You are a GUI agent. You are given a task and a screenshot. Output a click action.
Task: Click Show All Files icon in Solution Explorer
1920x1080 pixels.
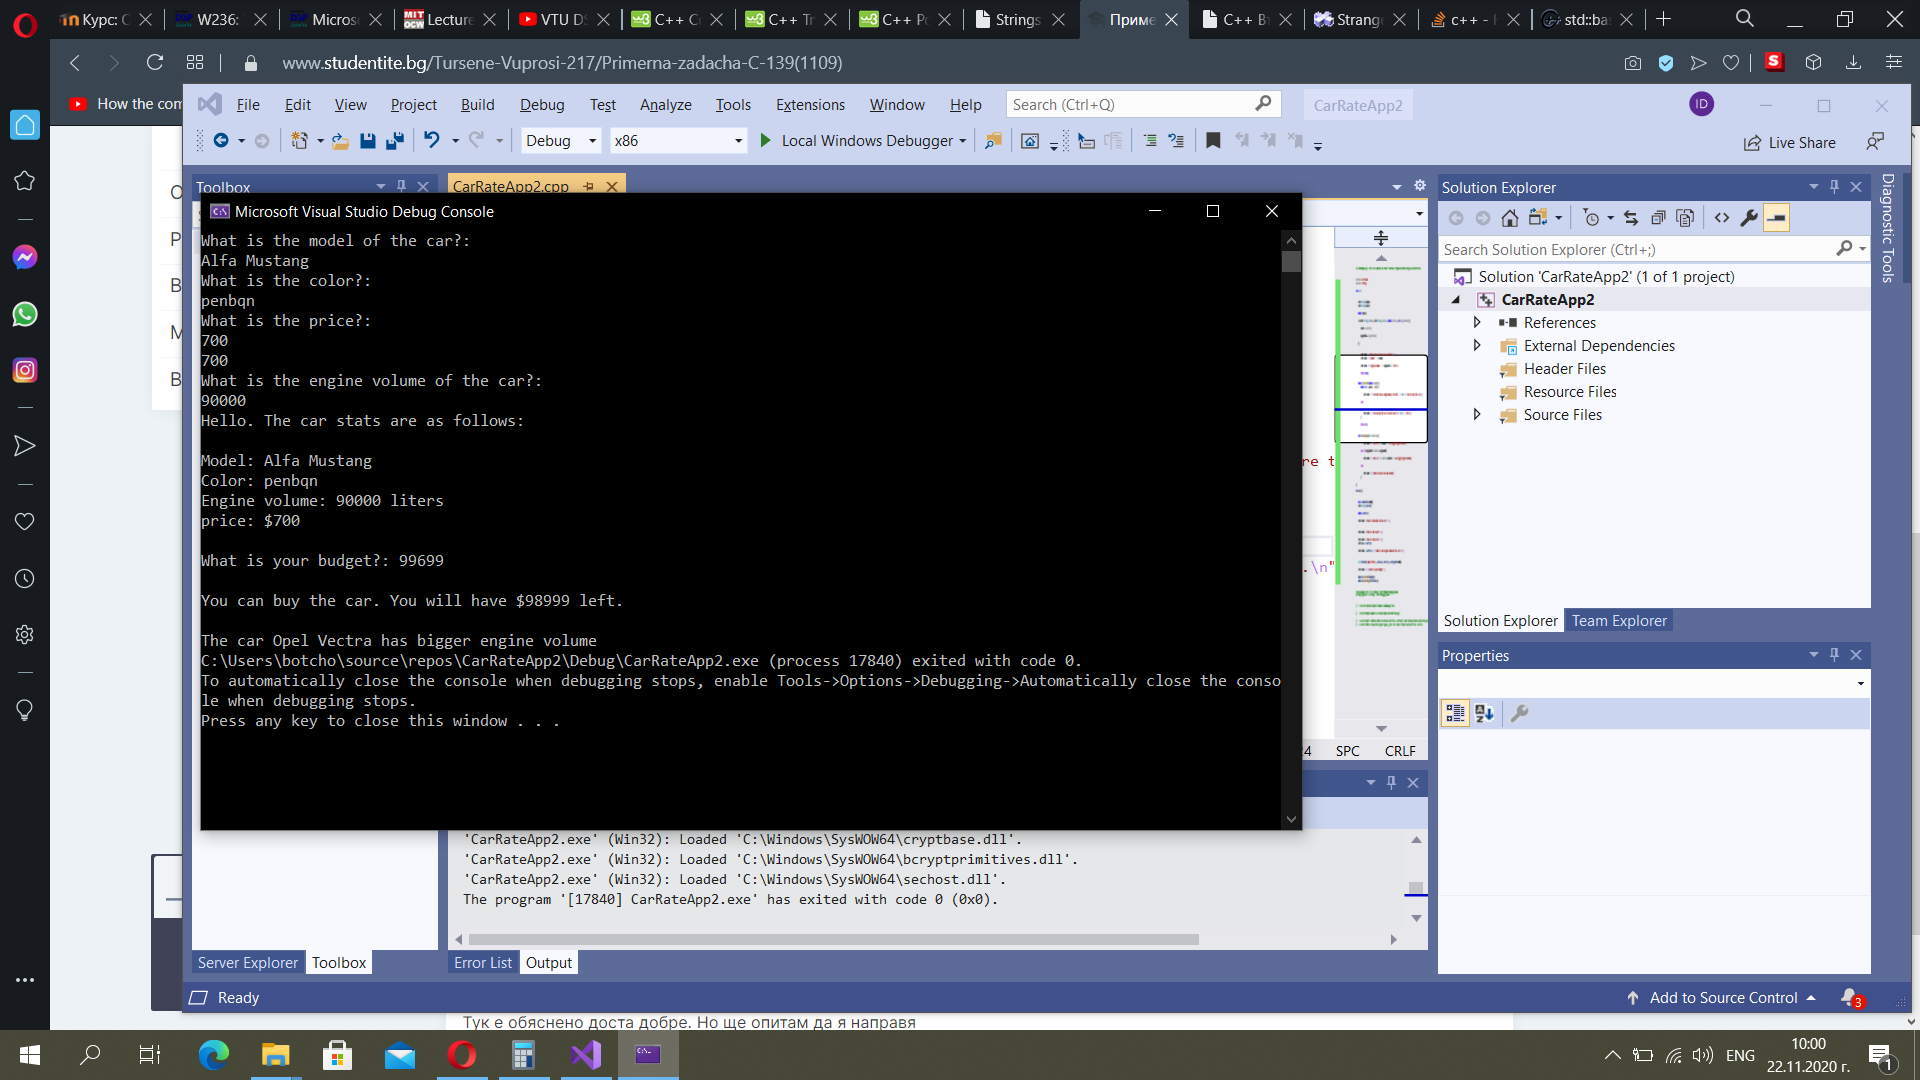pos(1685,218)
